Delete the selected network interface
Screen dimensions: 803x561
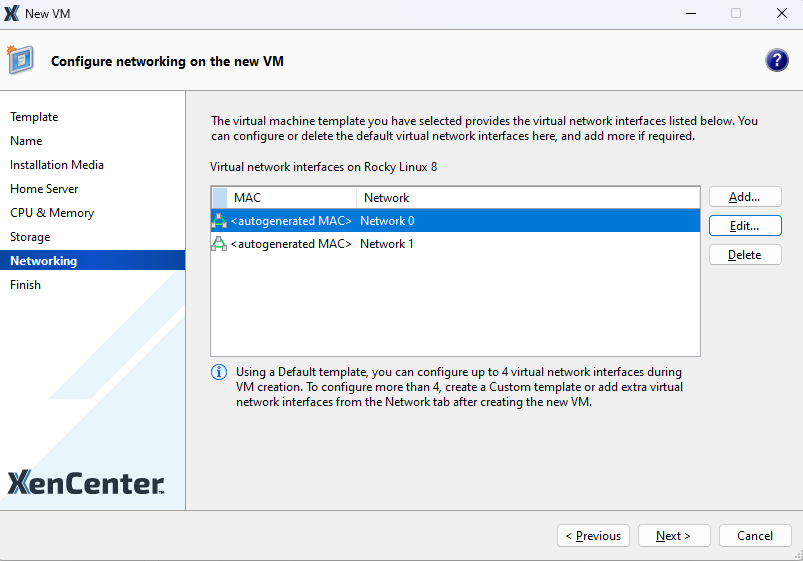tap(745, 255)
